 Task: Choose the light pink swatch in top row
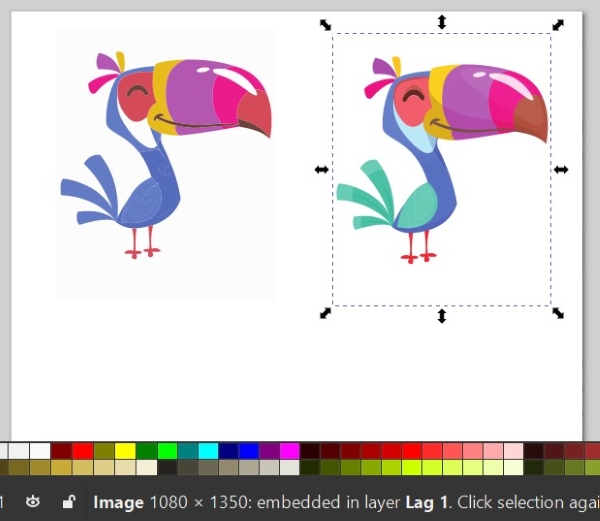click(x=513, y=451)
